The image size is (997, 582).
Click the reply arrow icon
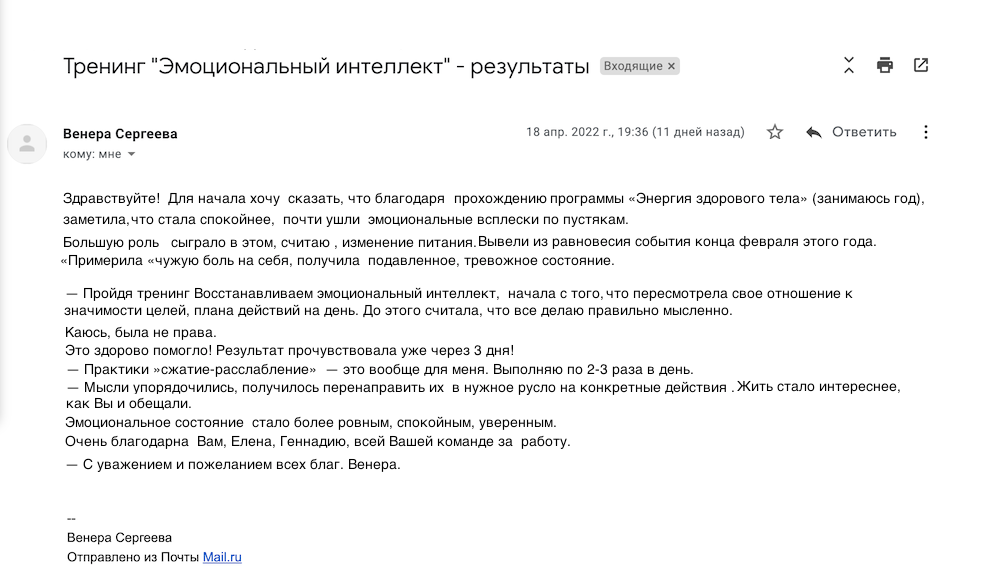[814, 132]
